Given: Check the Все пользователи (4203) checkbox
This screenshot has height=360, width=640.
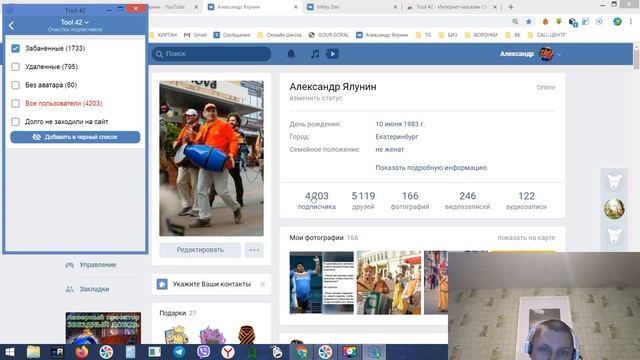Looking at the screenshot, I should click(x=16, y=103).
